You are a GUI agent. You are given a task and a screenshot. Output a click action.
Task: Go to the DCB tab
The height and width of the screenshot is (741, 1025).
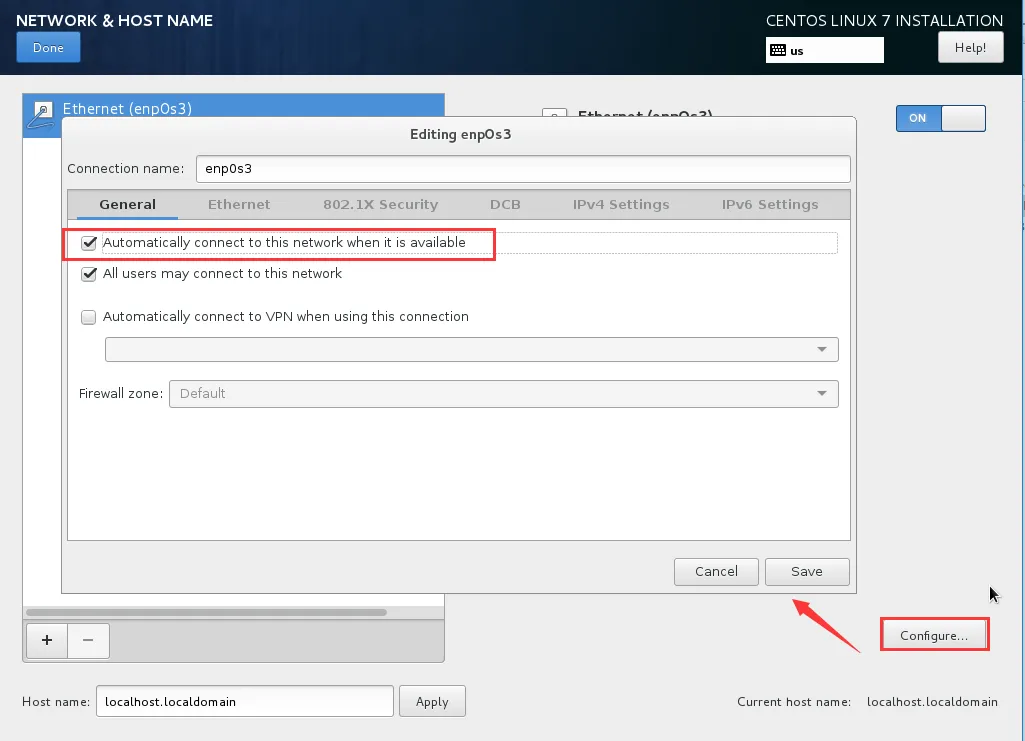(x=505, y=205)
